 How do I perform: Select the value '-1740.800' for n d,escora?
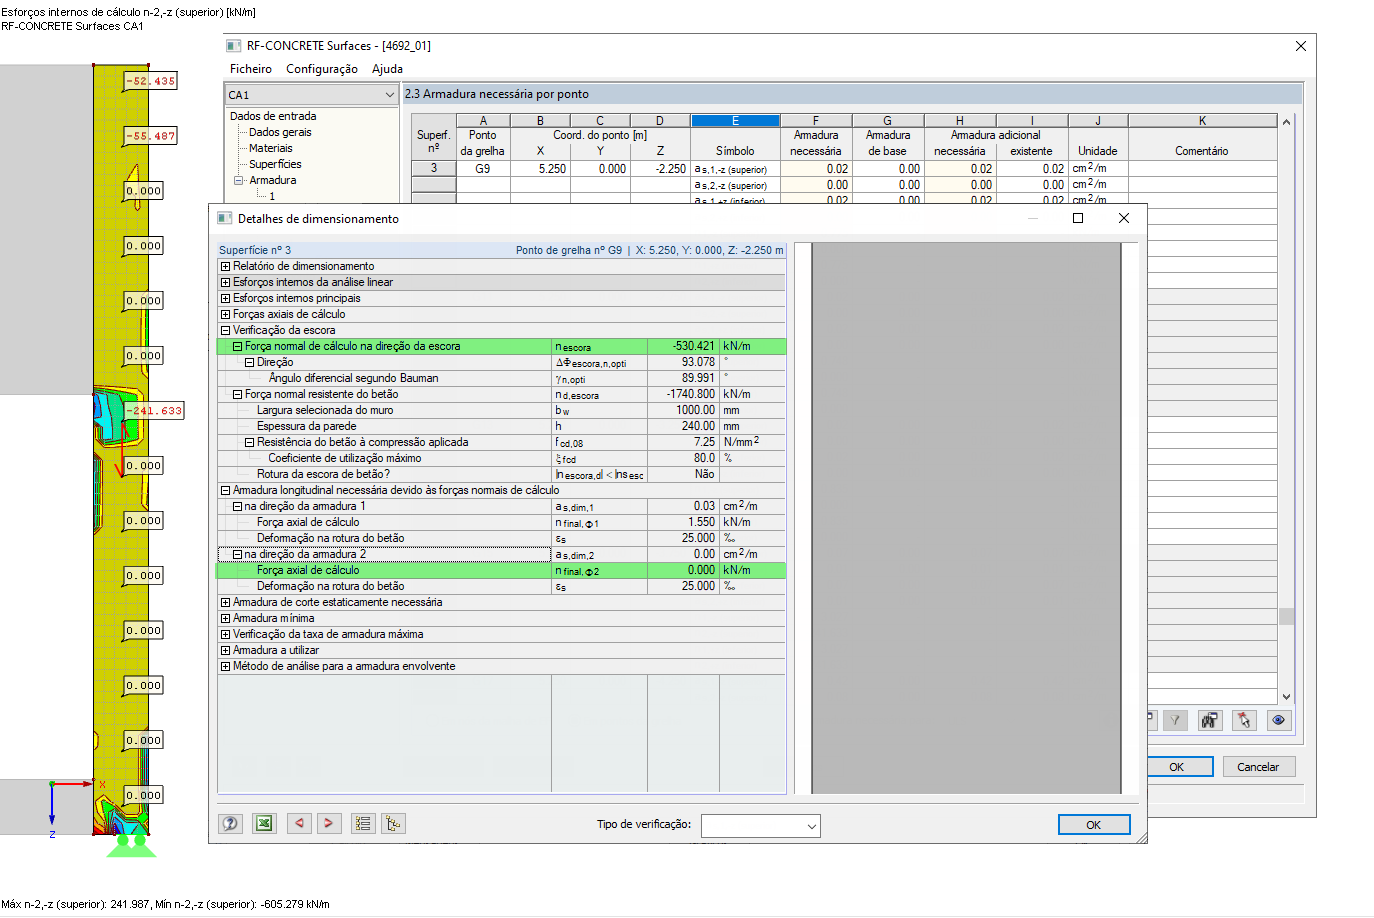pos(684,395)
